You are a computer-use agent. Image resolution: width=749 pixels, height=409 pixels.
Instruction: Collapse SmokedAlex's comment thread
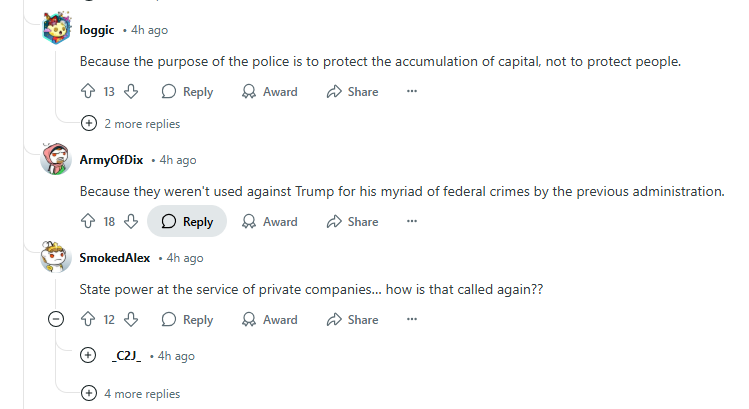57,320
